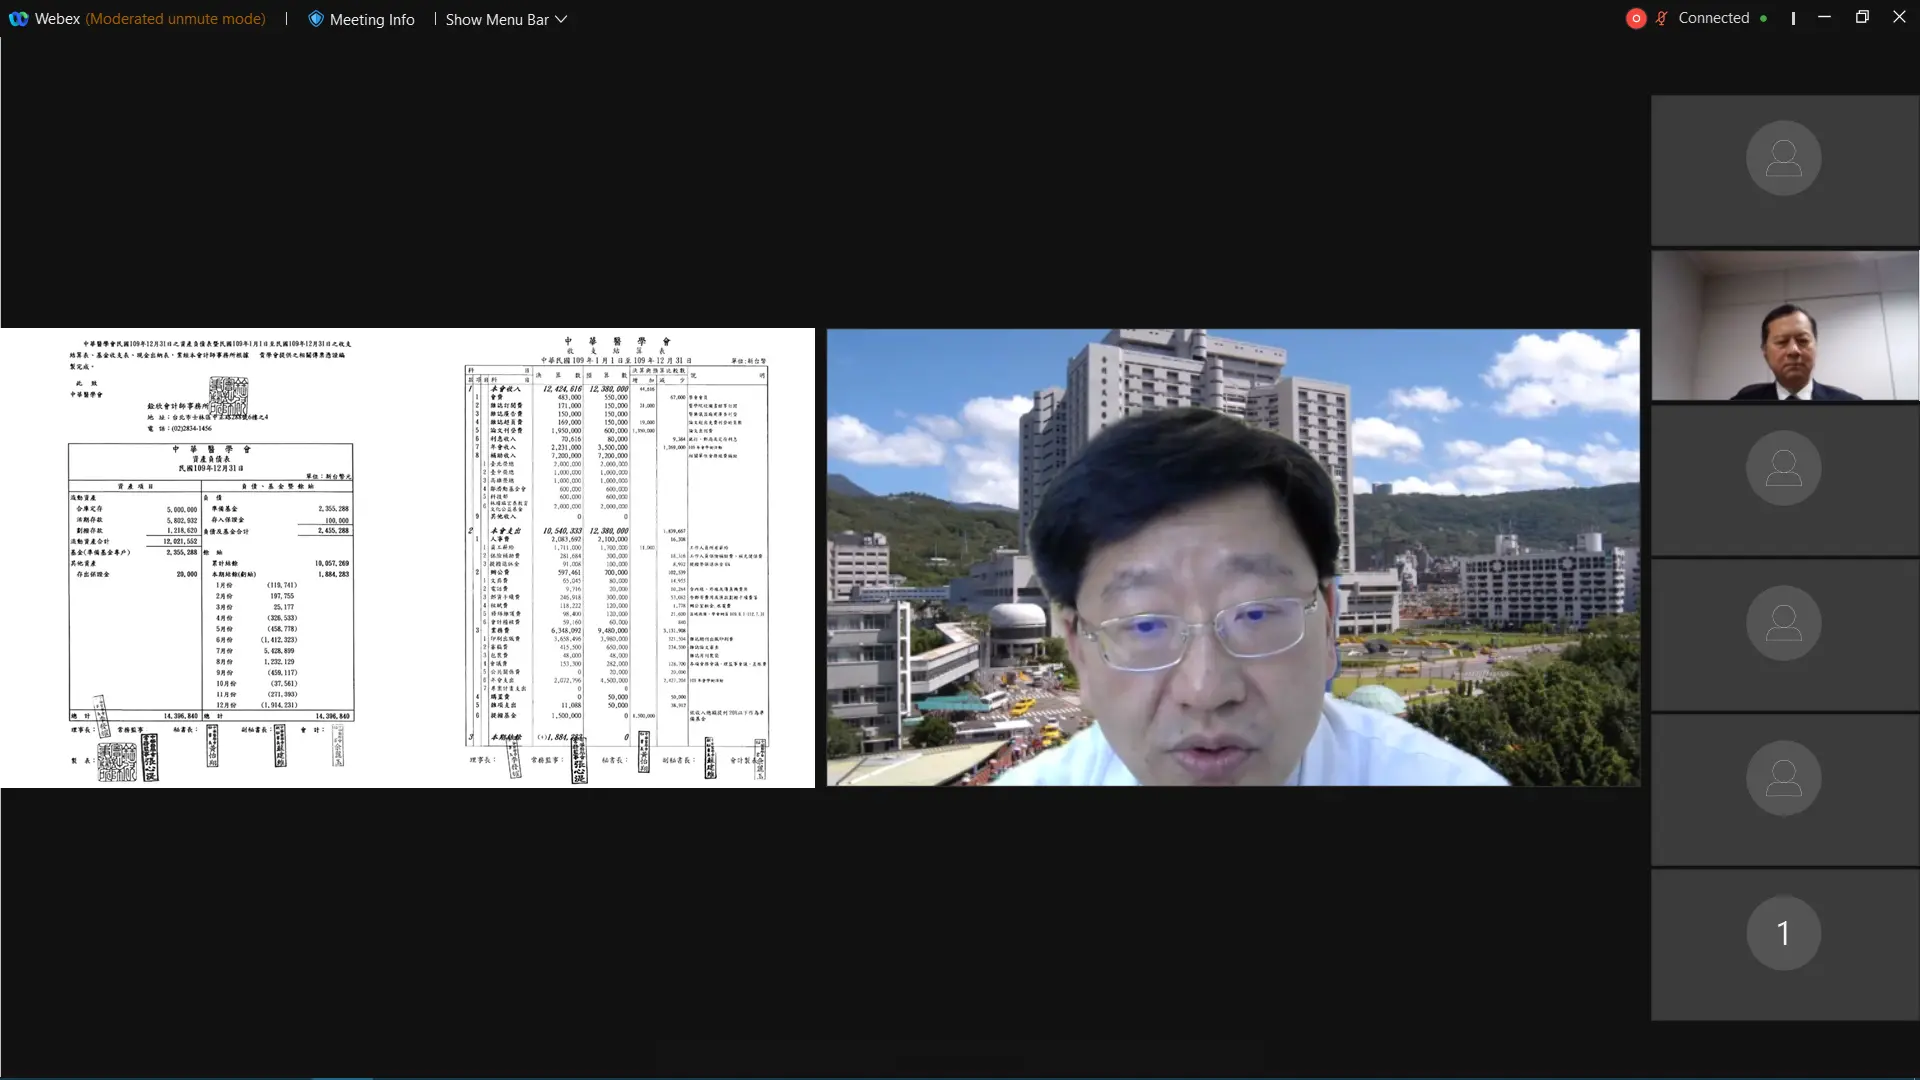The image size is (1920, 1080).
Task: Click the green connection status dot
Action: 1765,18
